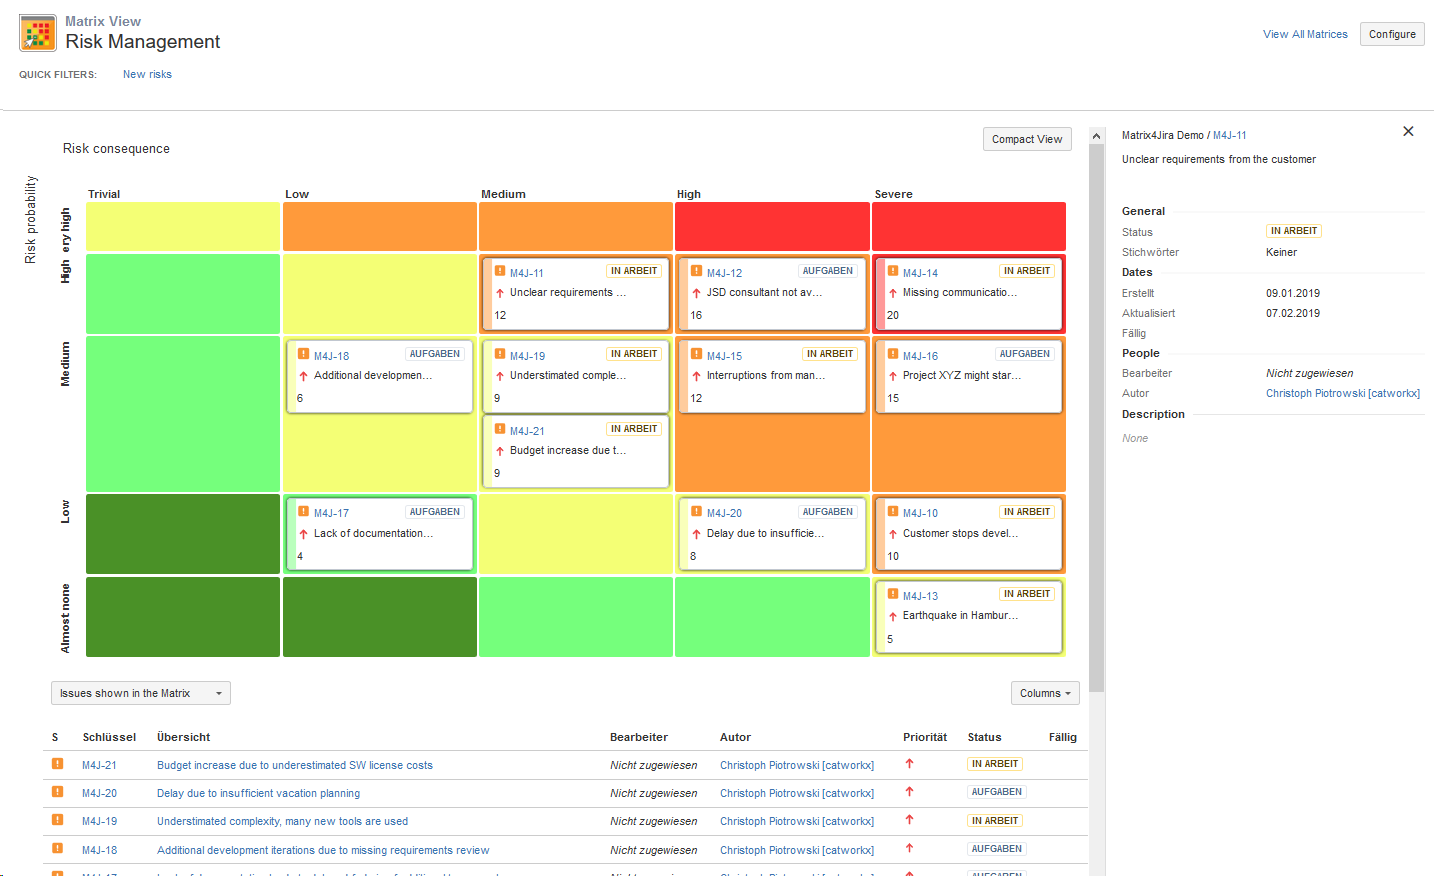Open M4J-14 key on matrix card
Screen dimensions: 1434x876
point(920,273)
